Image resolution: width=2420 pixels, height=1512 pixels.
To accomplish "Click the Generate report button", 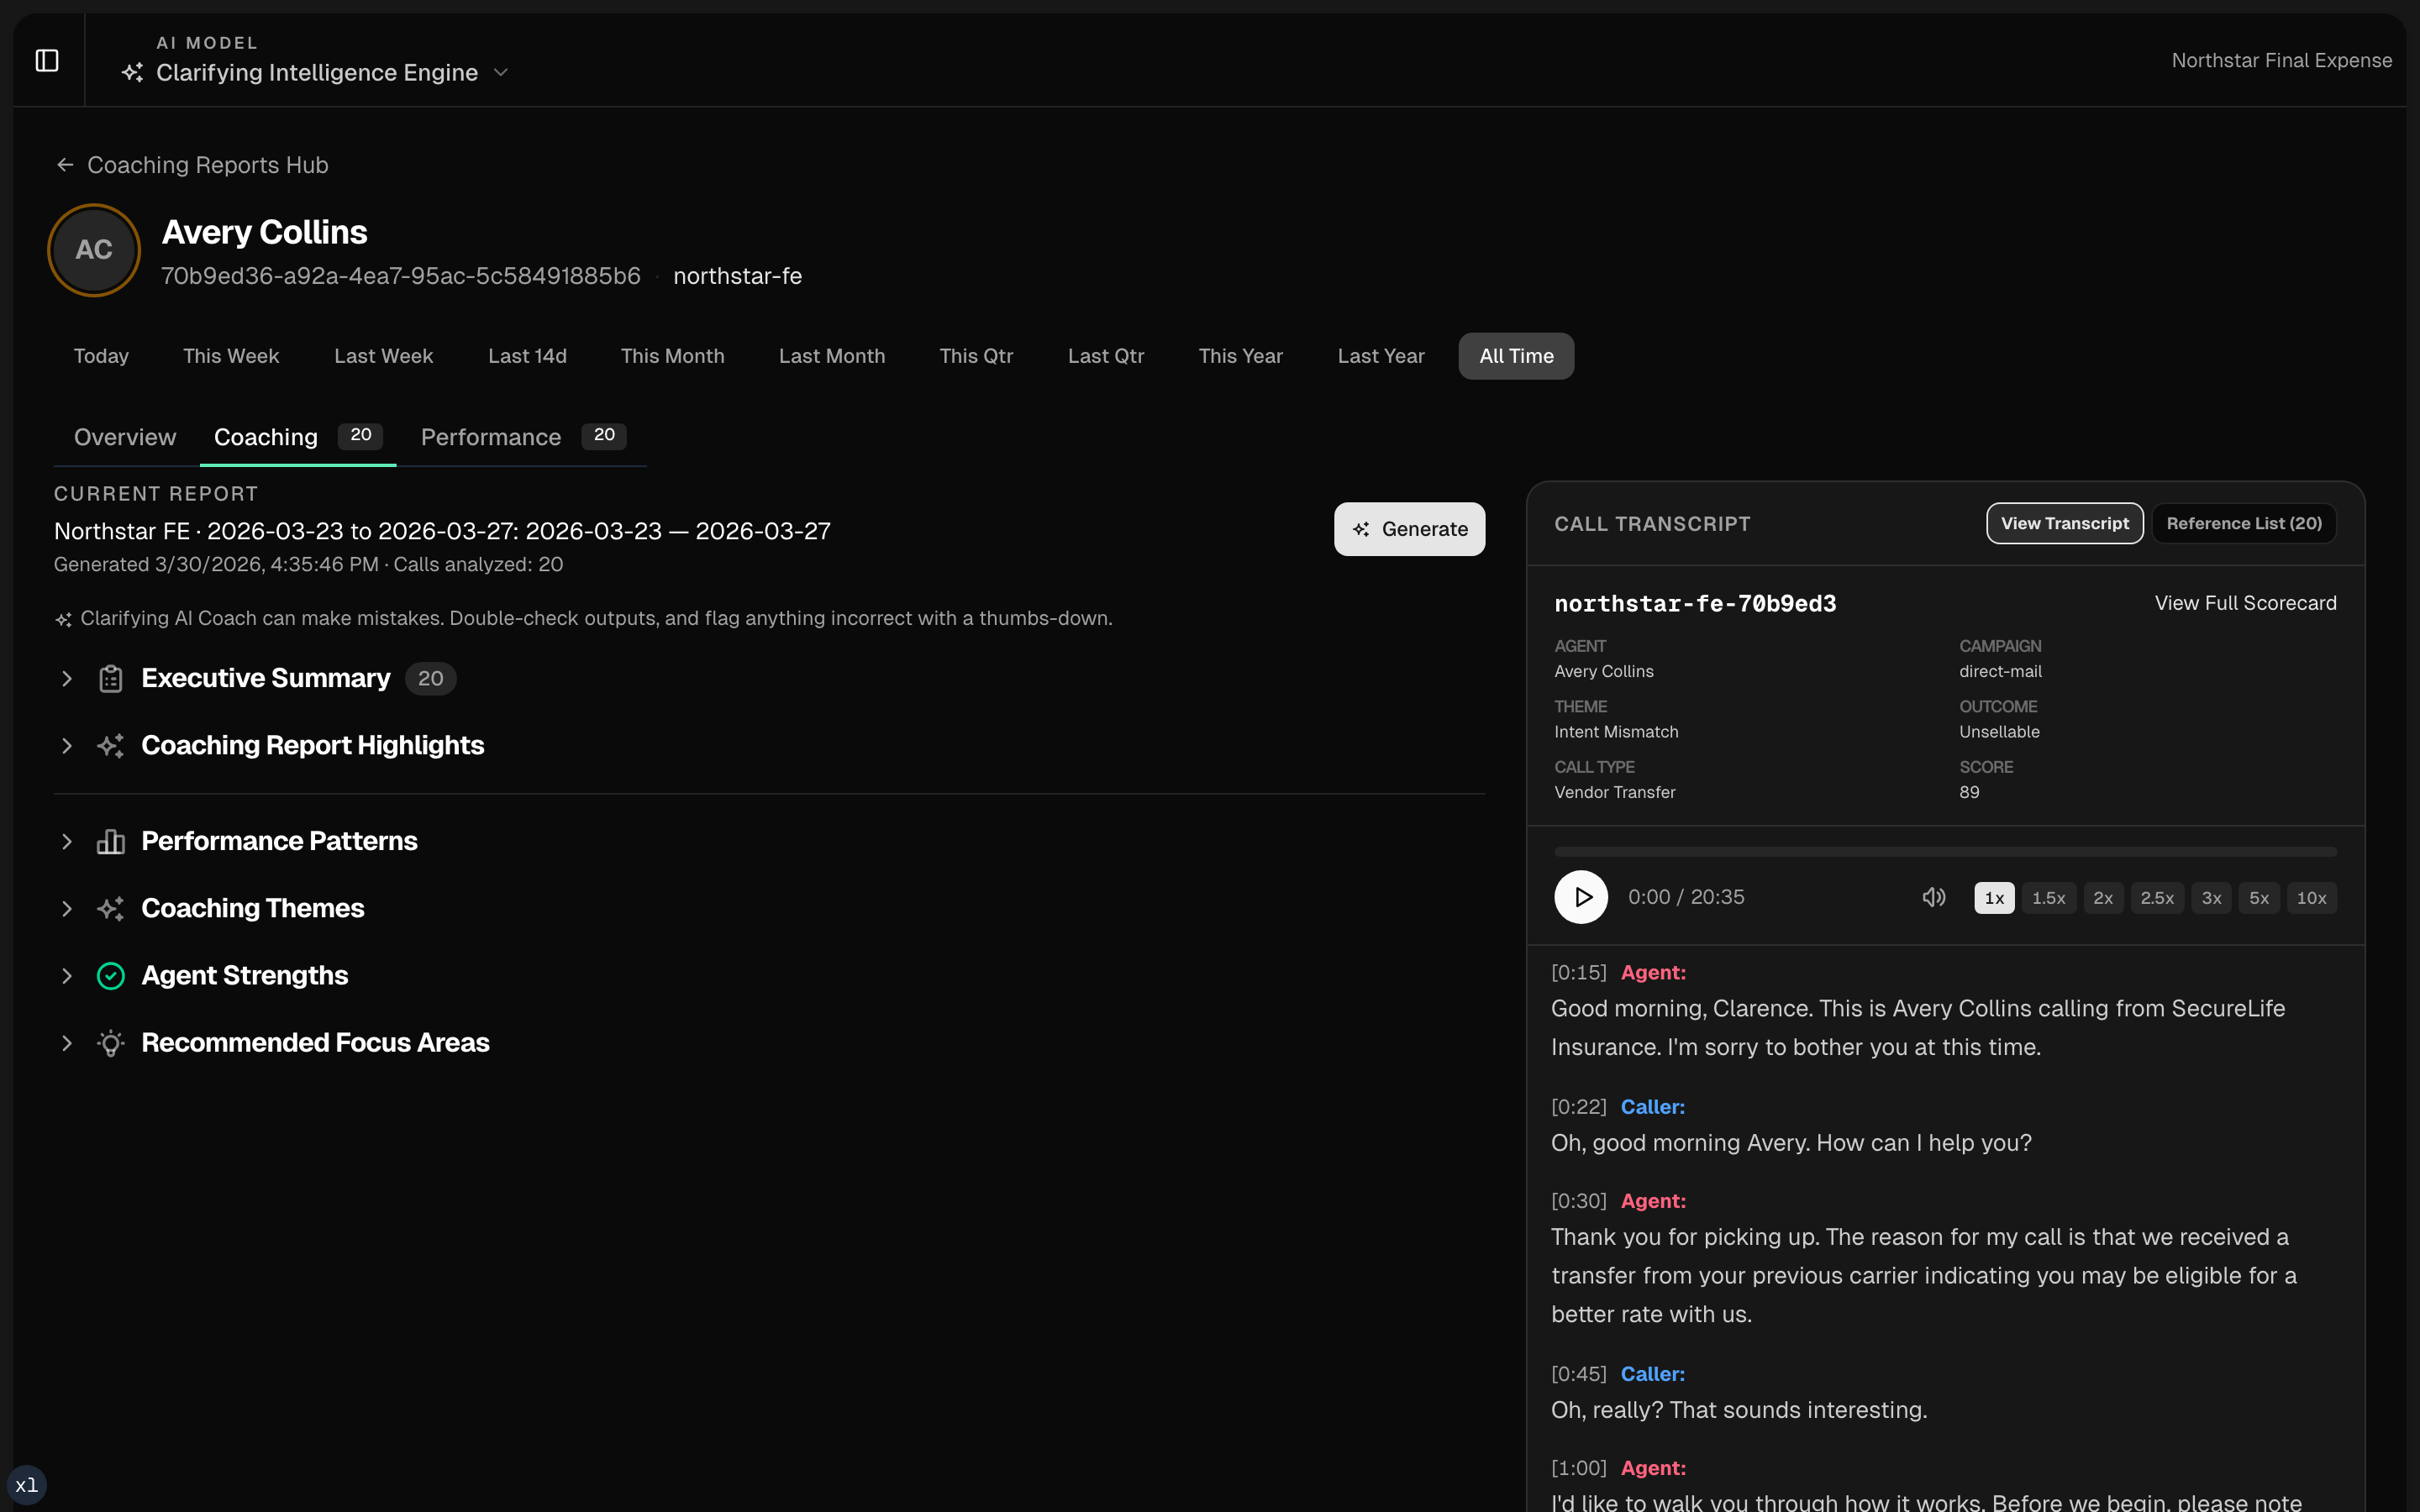I will pyautogui.click(x=1409, y=529).
